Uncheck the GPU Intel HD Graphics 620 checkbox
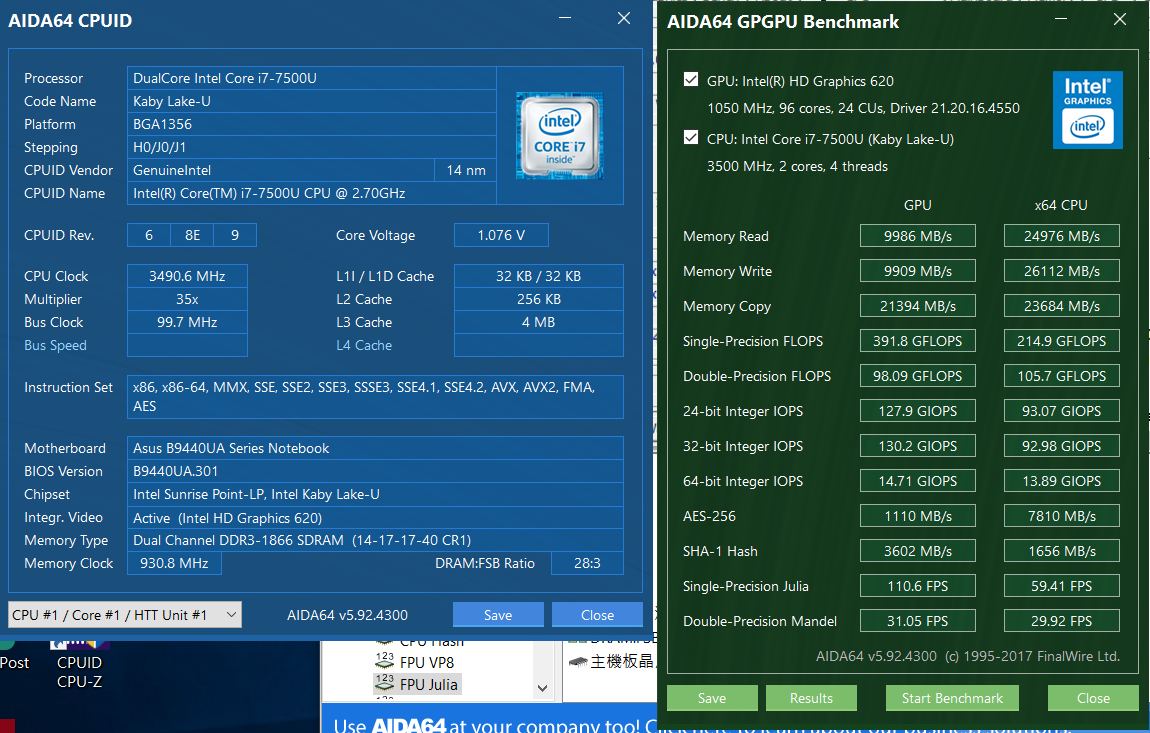Viewport: 1150px width, 733px height. click(691, 79)
